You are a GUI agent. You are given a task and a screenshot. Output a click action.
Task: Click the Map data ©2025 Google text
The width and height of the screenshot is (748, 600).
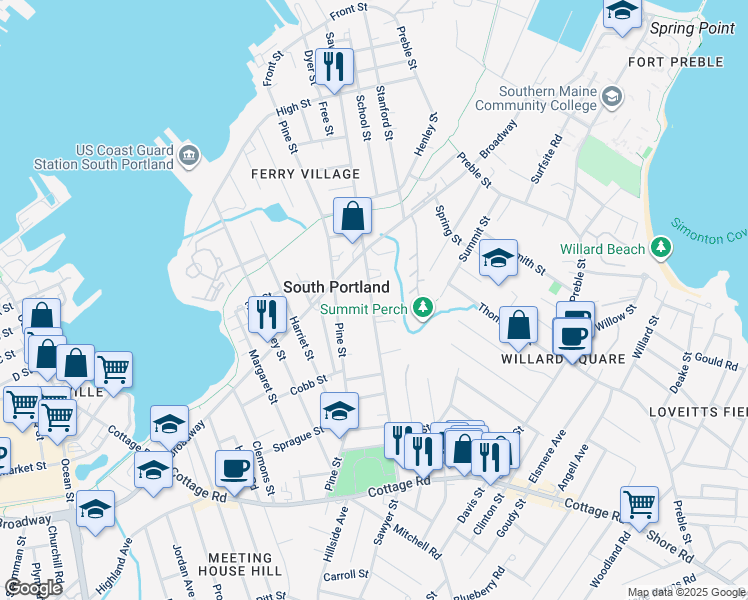point(687,593)
